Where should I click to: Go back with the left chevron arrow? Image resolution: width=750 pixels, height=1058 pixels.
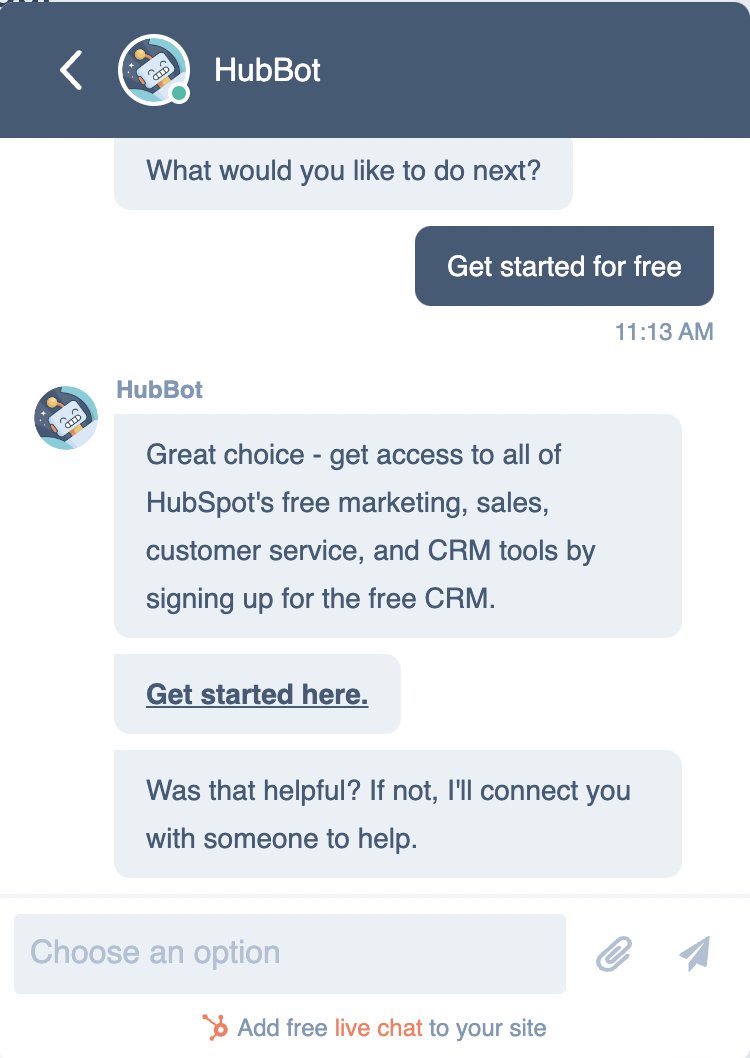(x=69, y=70)
